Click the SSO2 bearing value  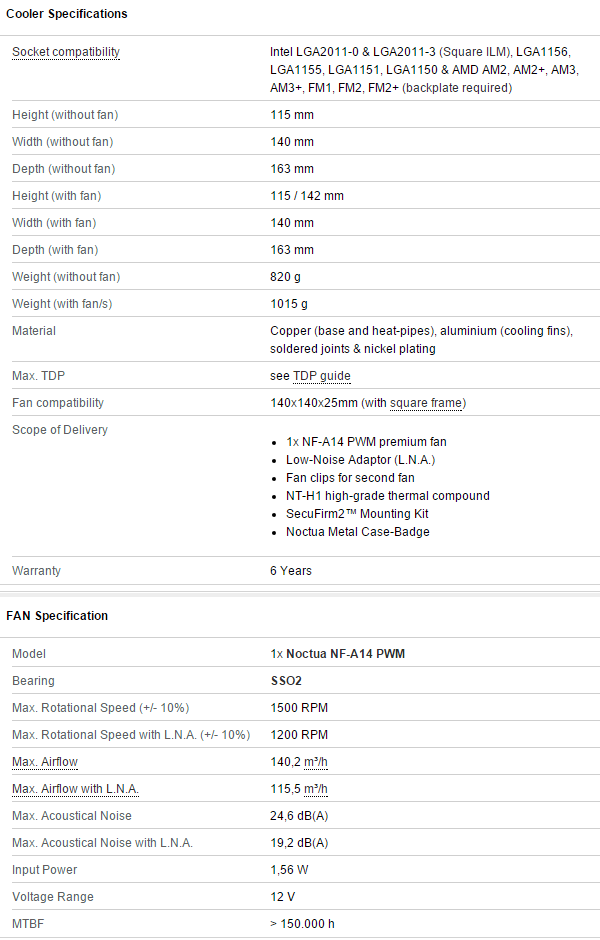(286, 681)
